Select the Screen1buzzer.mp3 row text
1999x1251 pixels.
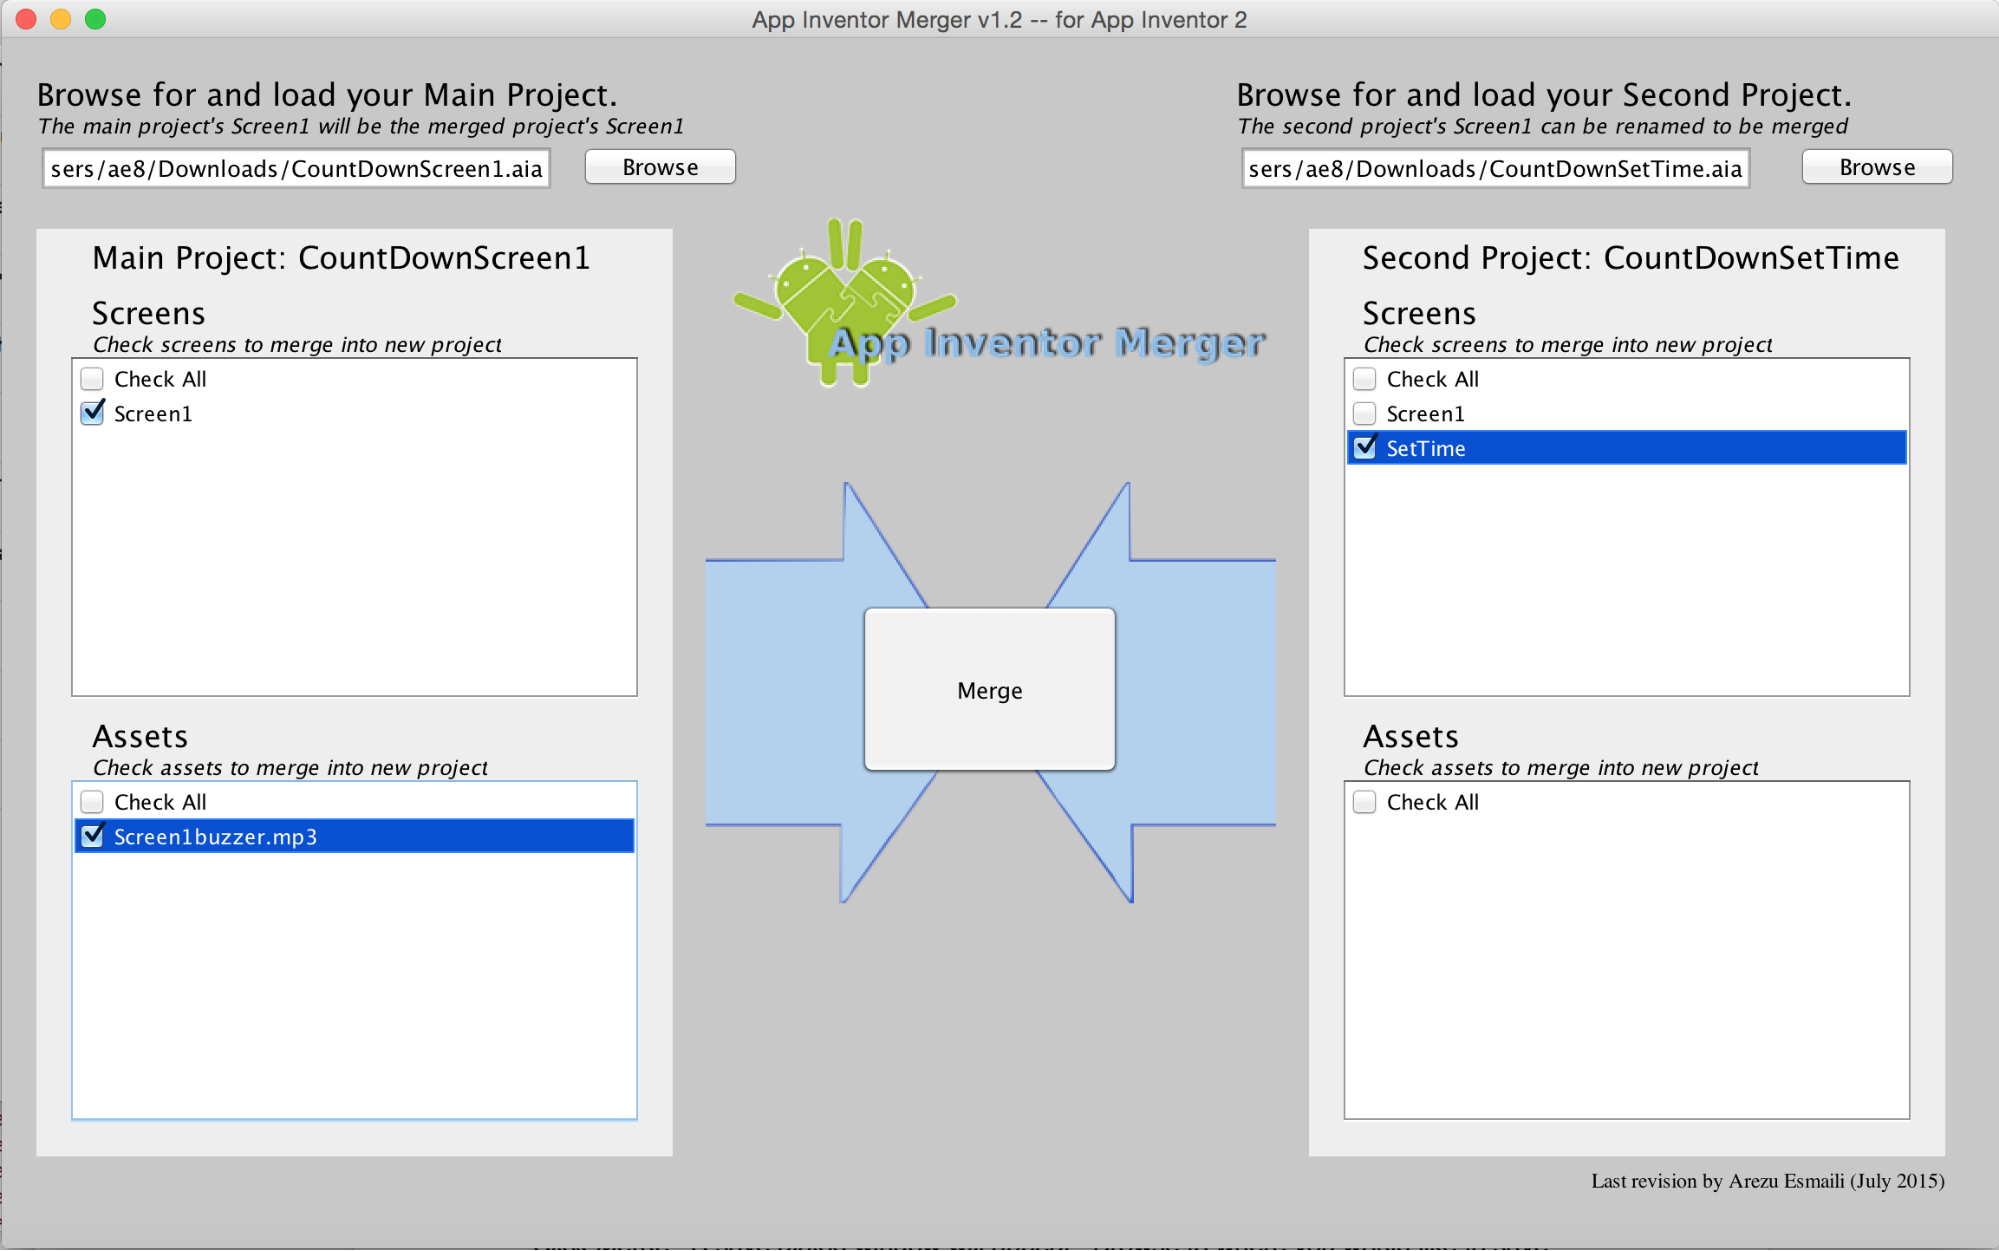(215, 837)
